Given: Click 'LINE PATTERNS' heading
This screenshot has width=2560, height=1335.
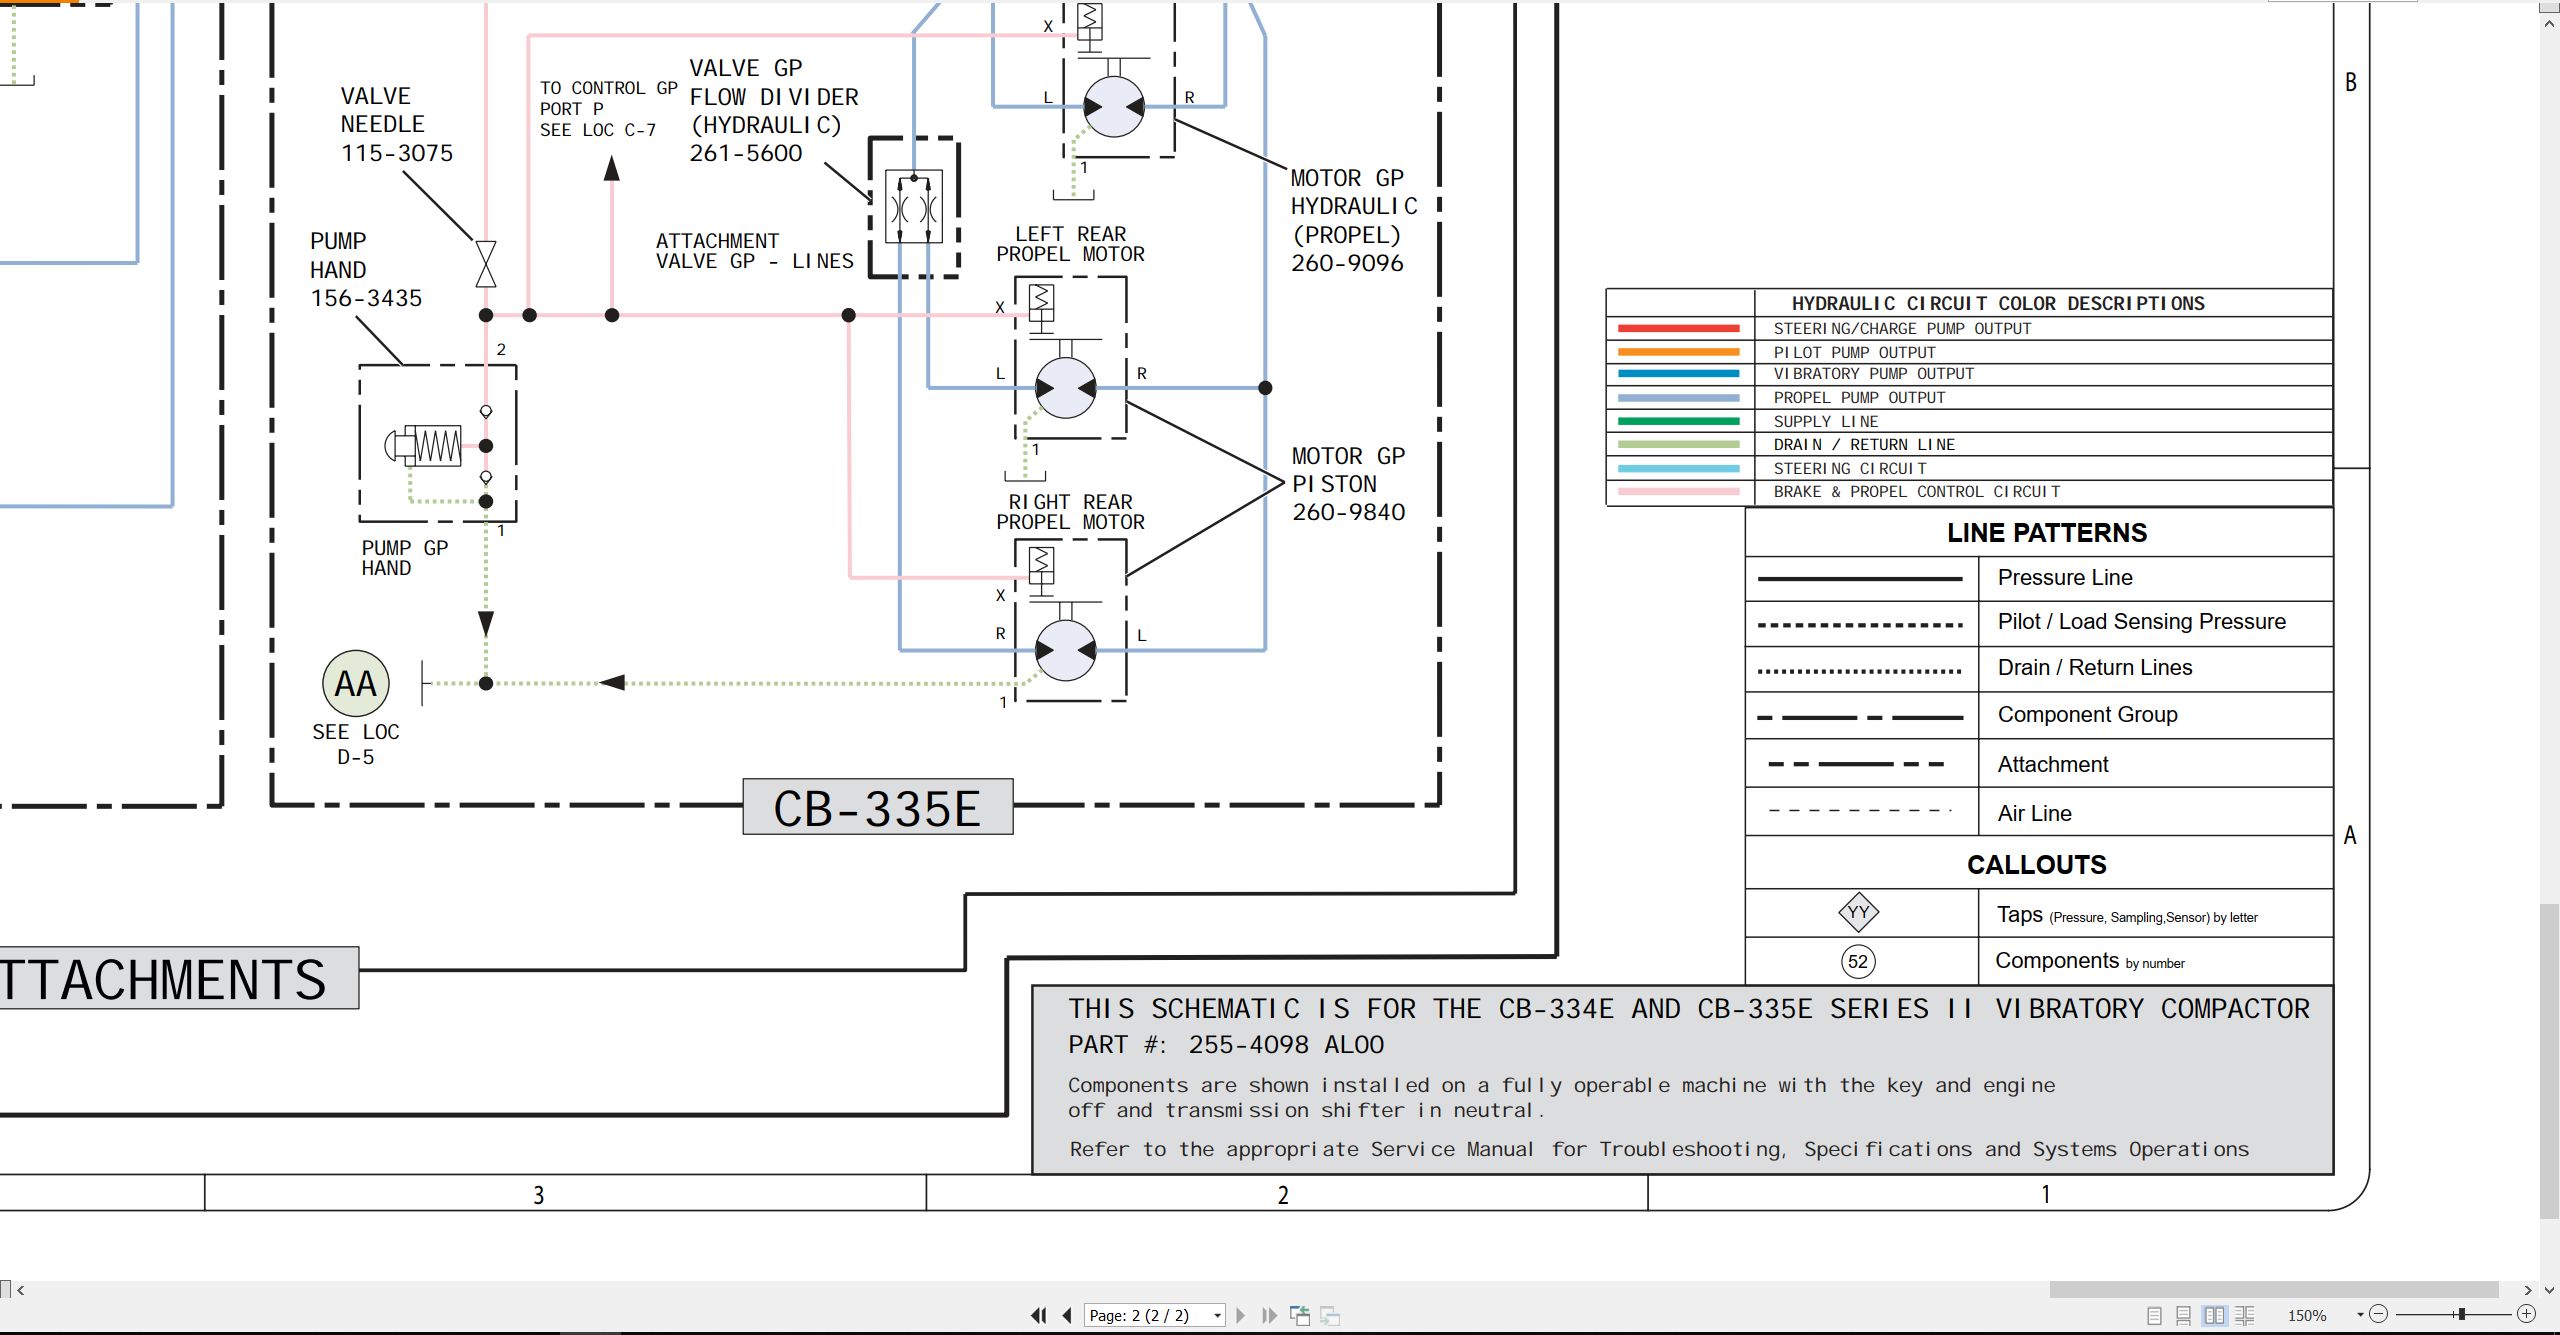Looking at the screenshot, I should coord(2046,533).
